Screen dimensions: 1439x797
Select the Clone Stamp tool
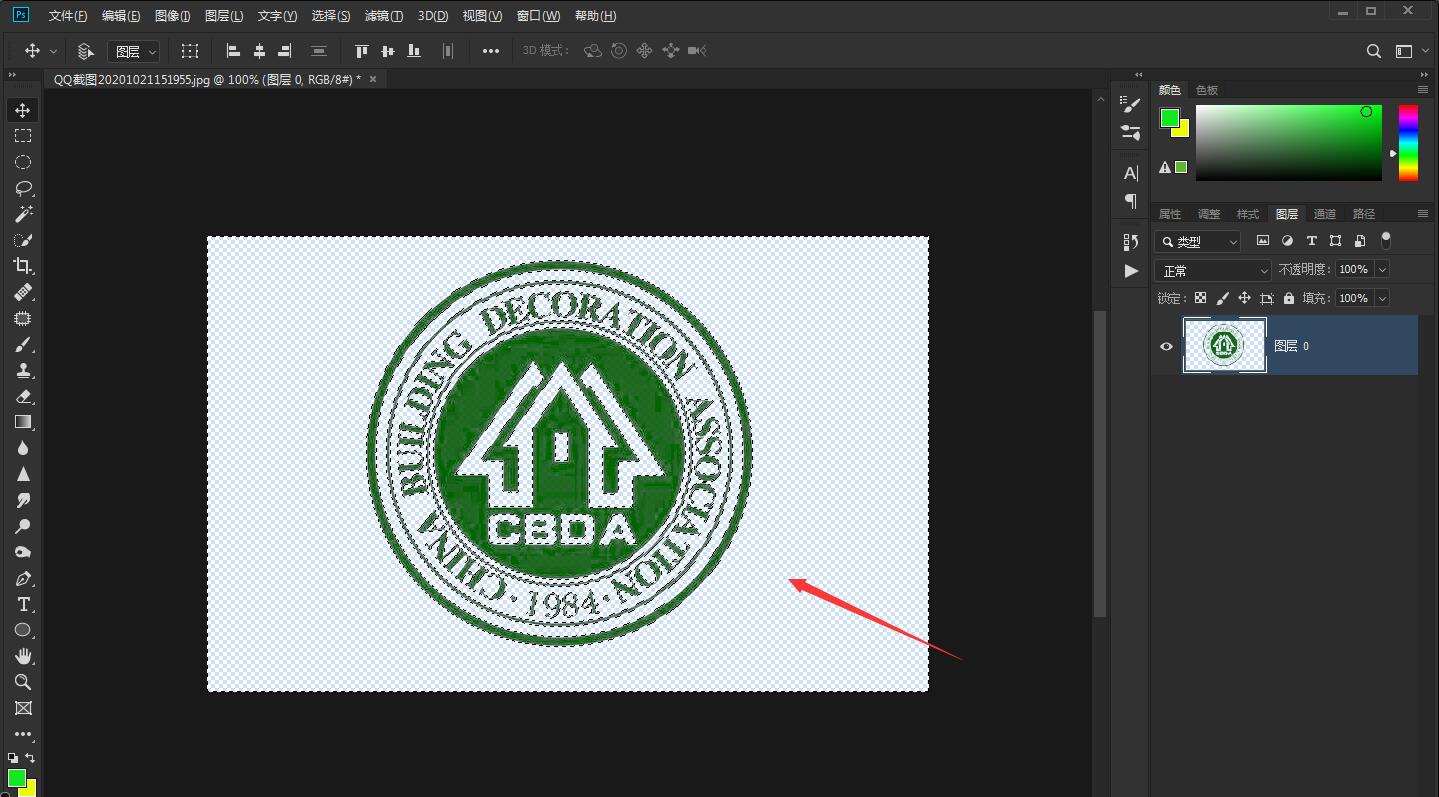pos(23,370)
